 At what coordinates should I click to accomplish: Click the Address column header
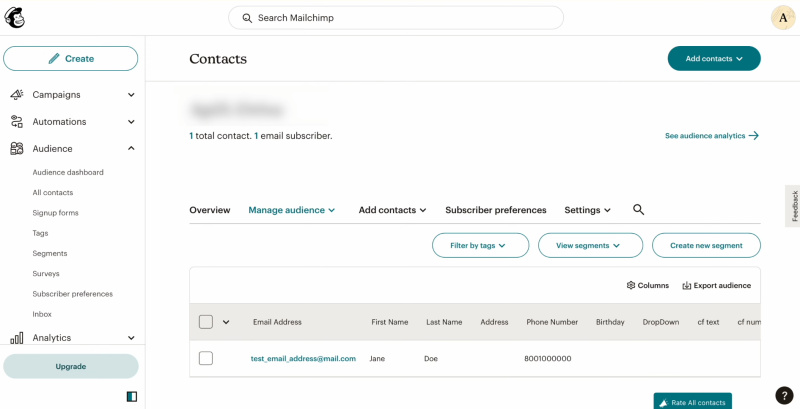point(494,322)
